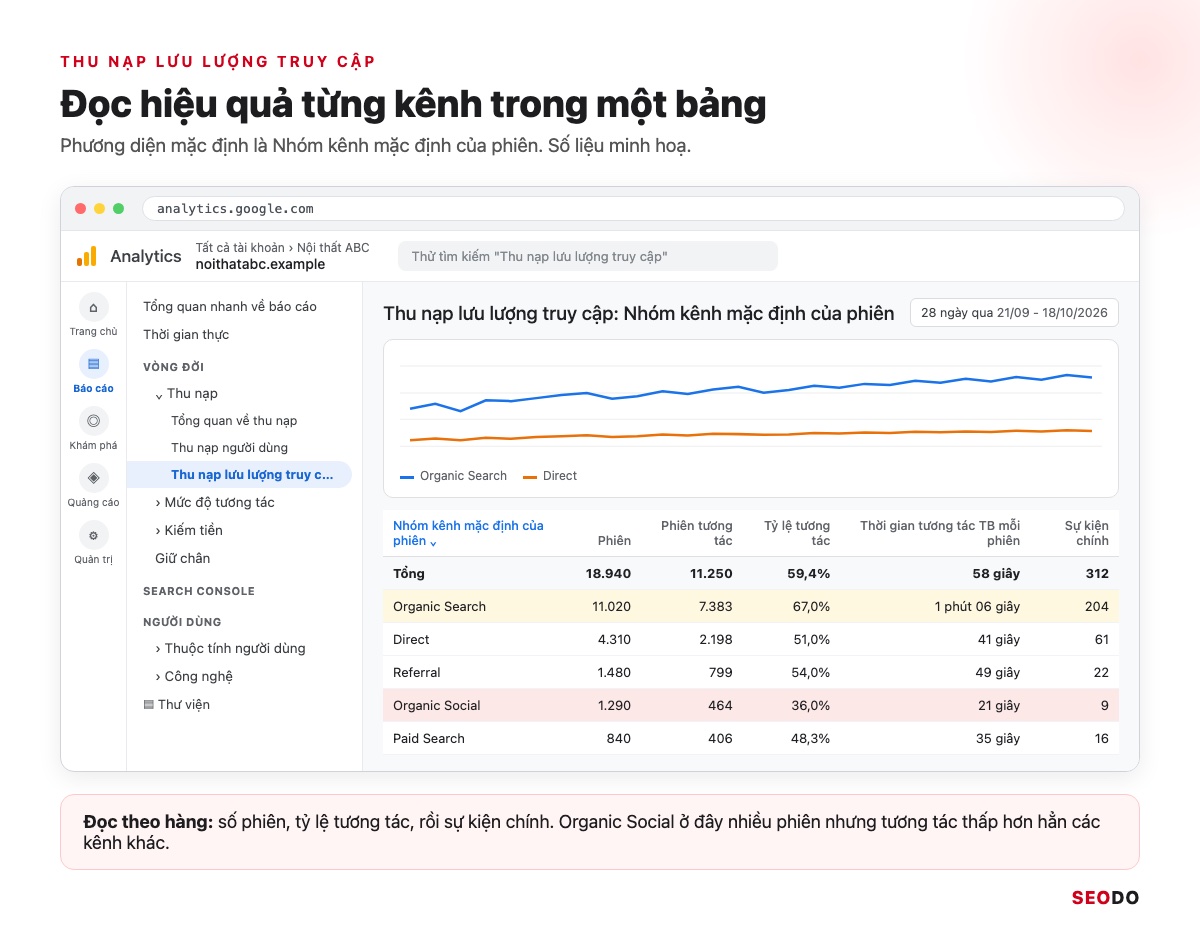Click the Analytics search box
The width and height of the screenshot is (1200, 930).
pos(587,256)
